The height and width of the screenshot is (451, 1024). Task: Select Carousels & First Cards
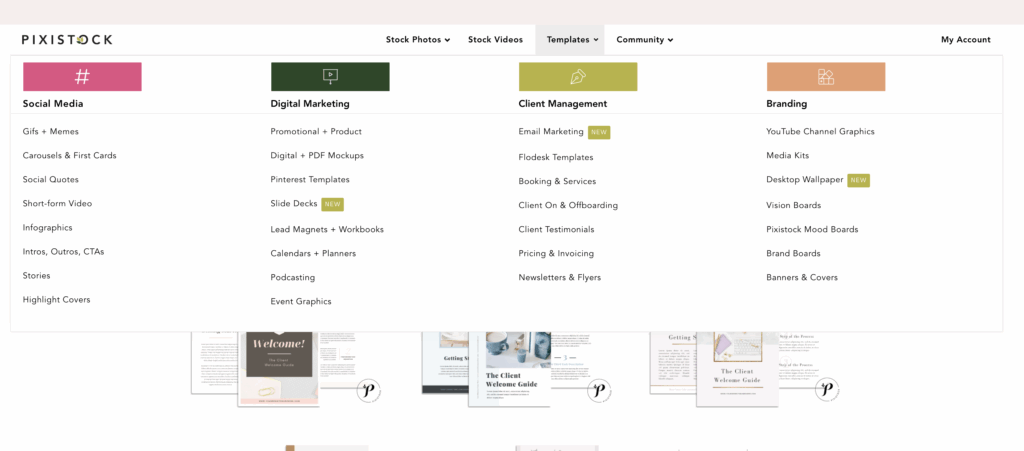(x=69, y=156)
